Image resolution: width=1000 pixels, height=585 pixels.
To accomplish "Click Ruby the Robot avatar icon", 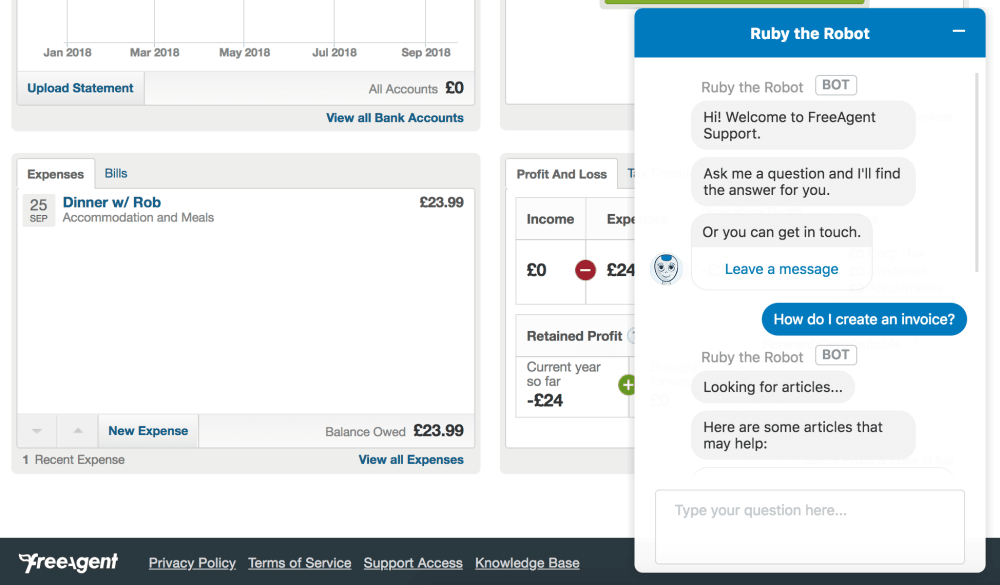I will tap(666, 269).
